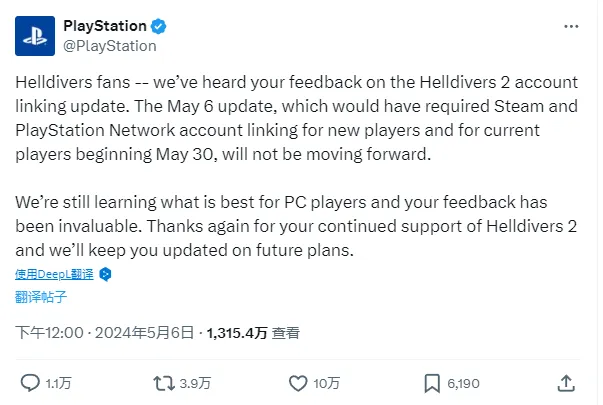The height and width of the screenshot is (405, 603).
Task: Click the 6,190 bookmark count
Action: pyautogui.click(x=463, y=383)
